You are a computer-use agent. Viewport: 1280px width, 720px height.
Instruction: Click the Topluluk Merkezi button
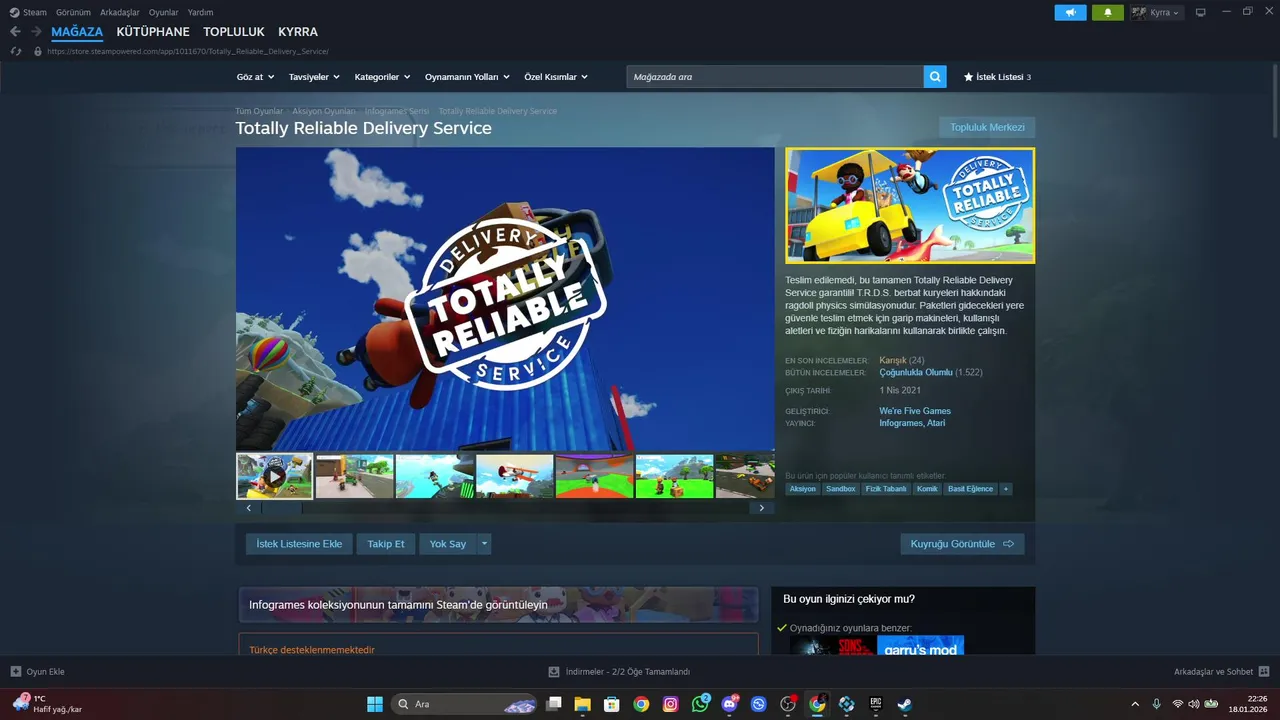(987, 127)
